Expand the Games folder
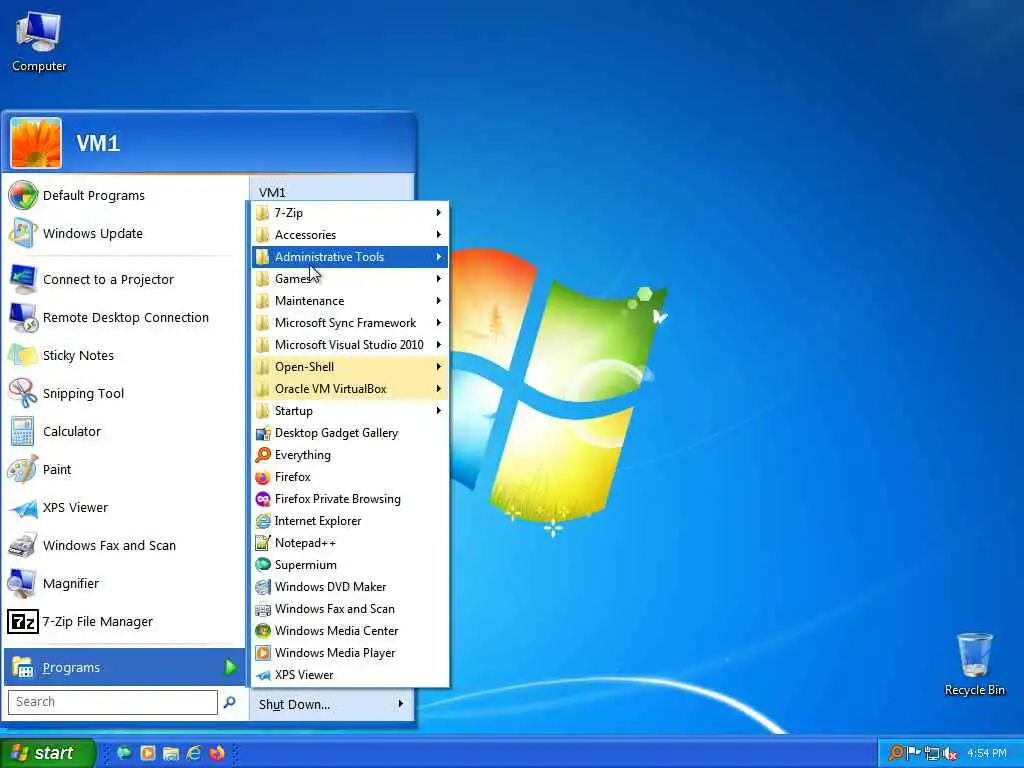 click(350, 279)
